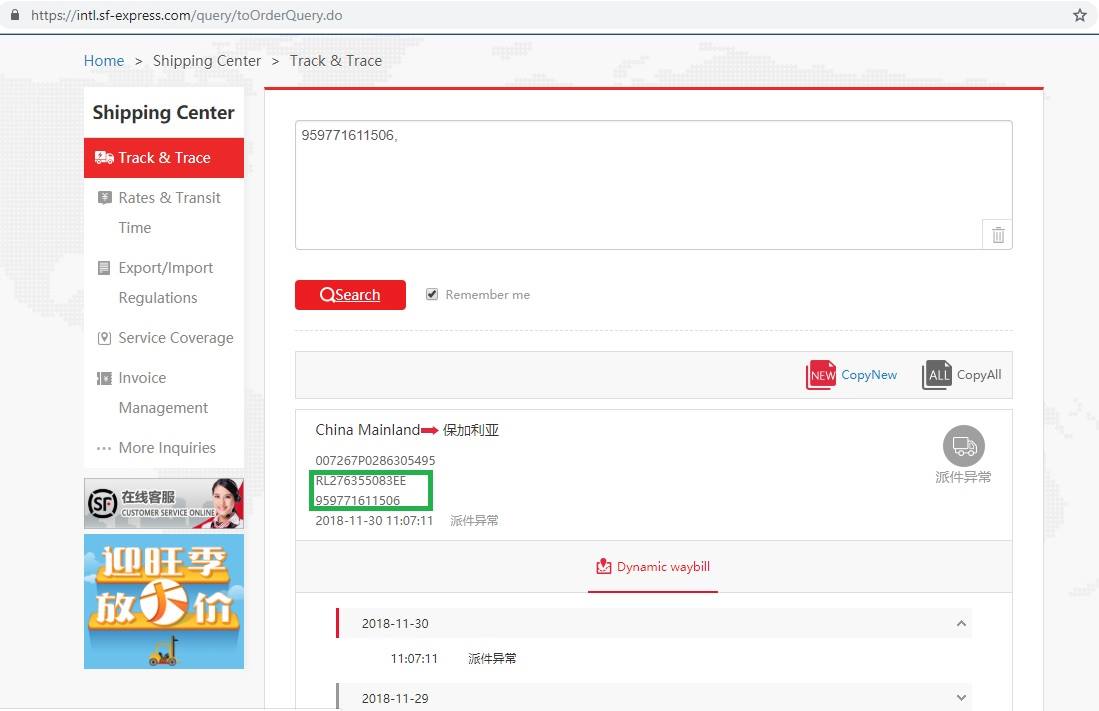1099x711 pixels.
Task: Click the red Search button
Action: click(x=350, y=294)
